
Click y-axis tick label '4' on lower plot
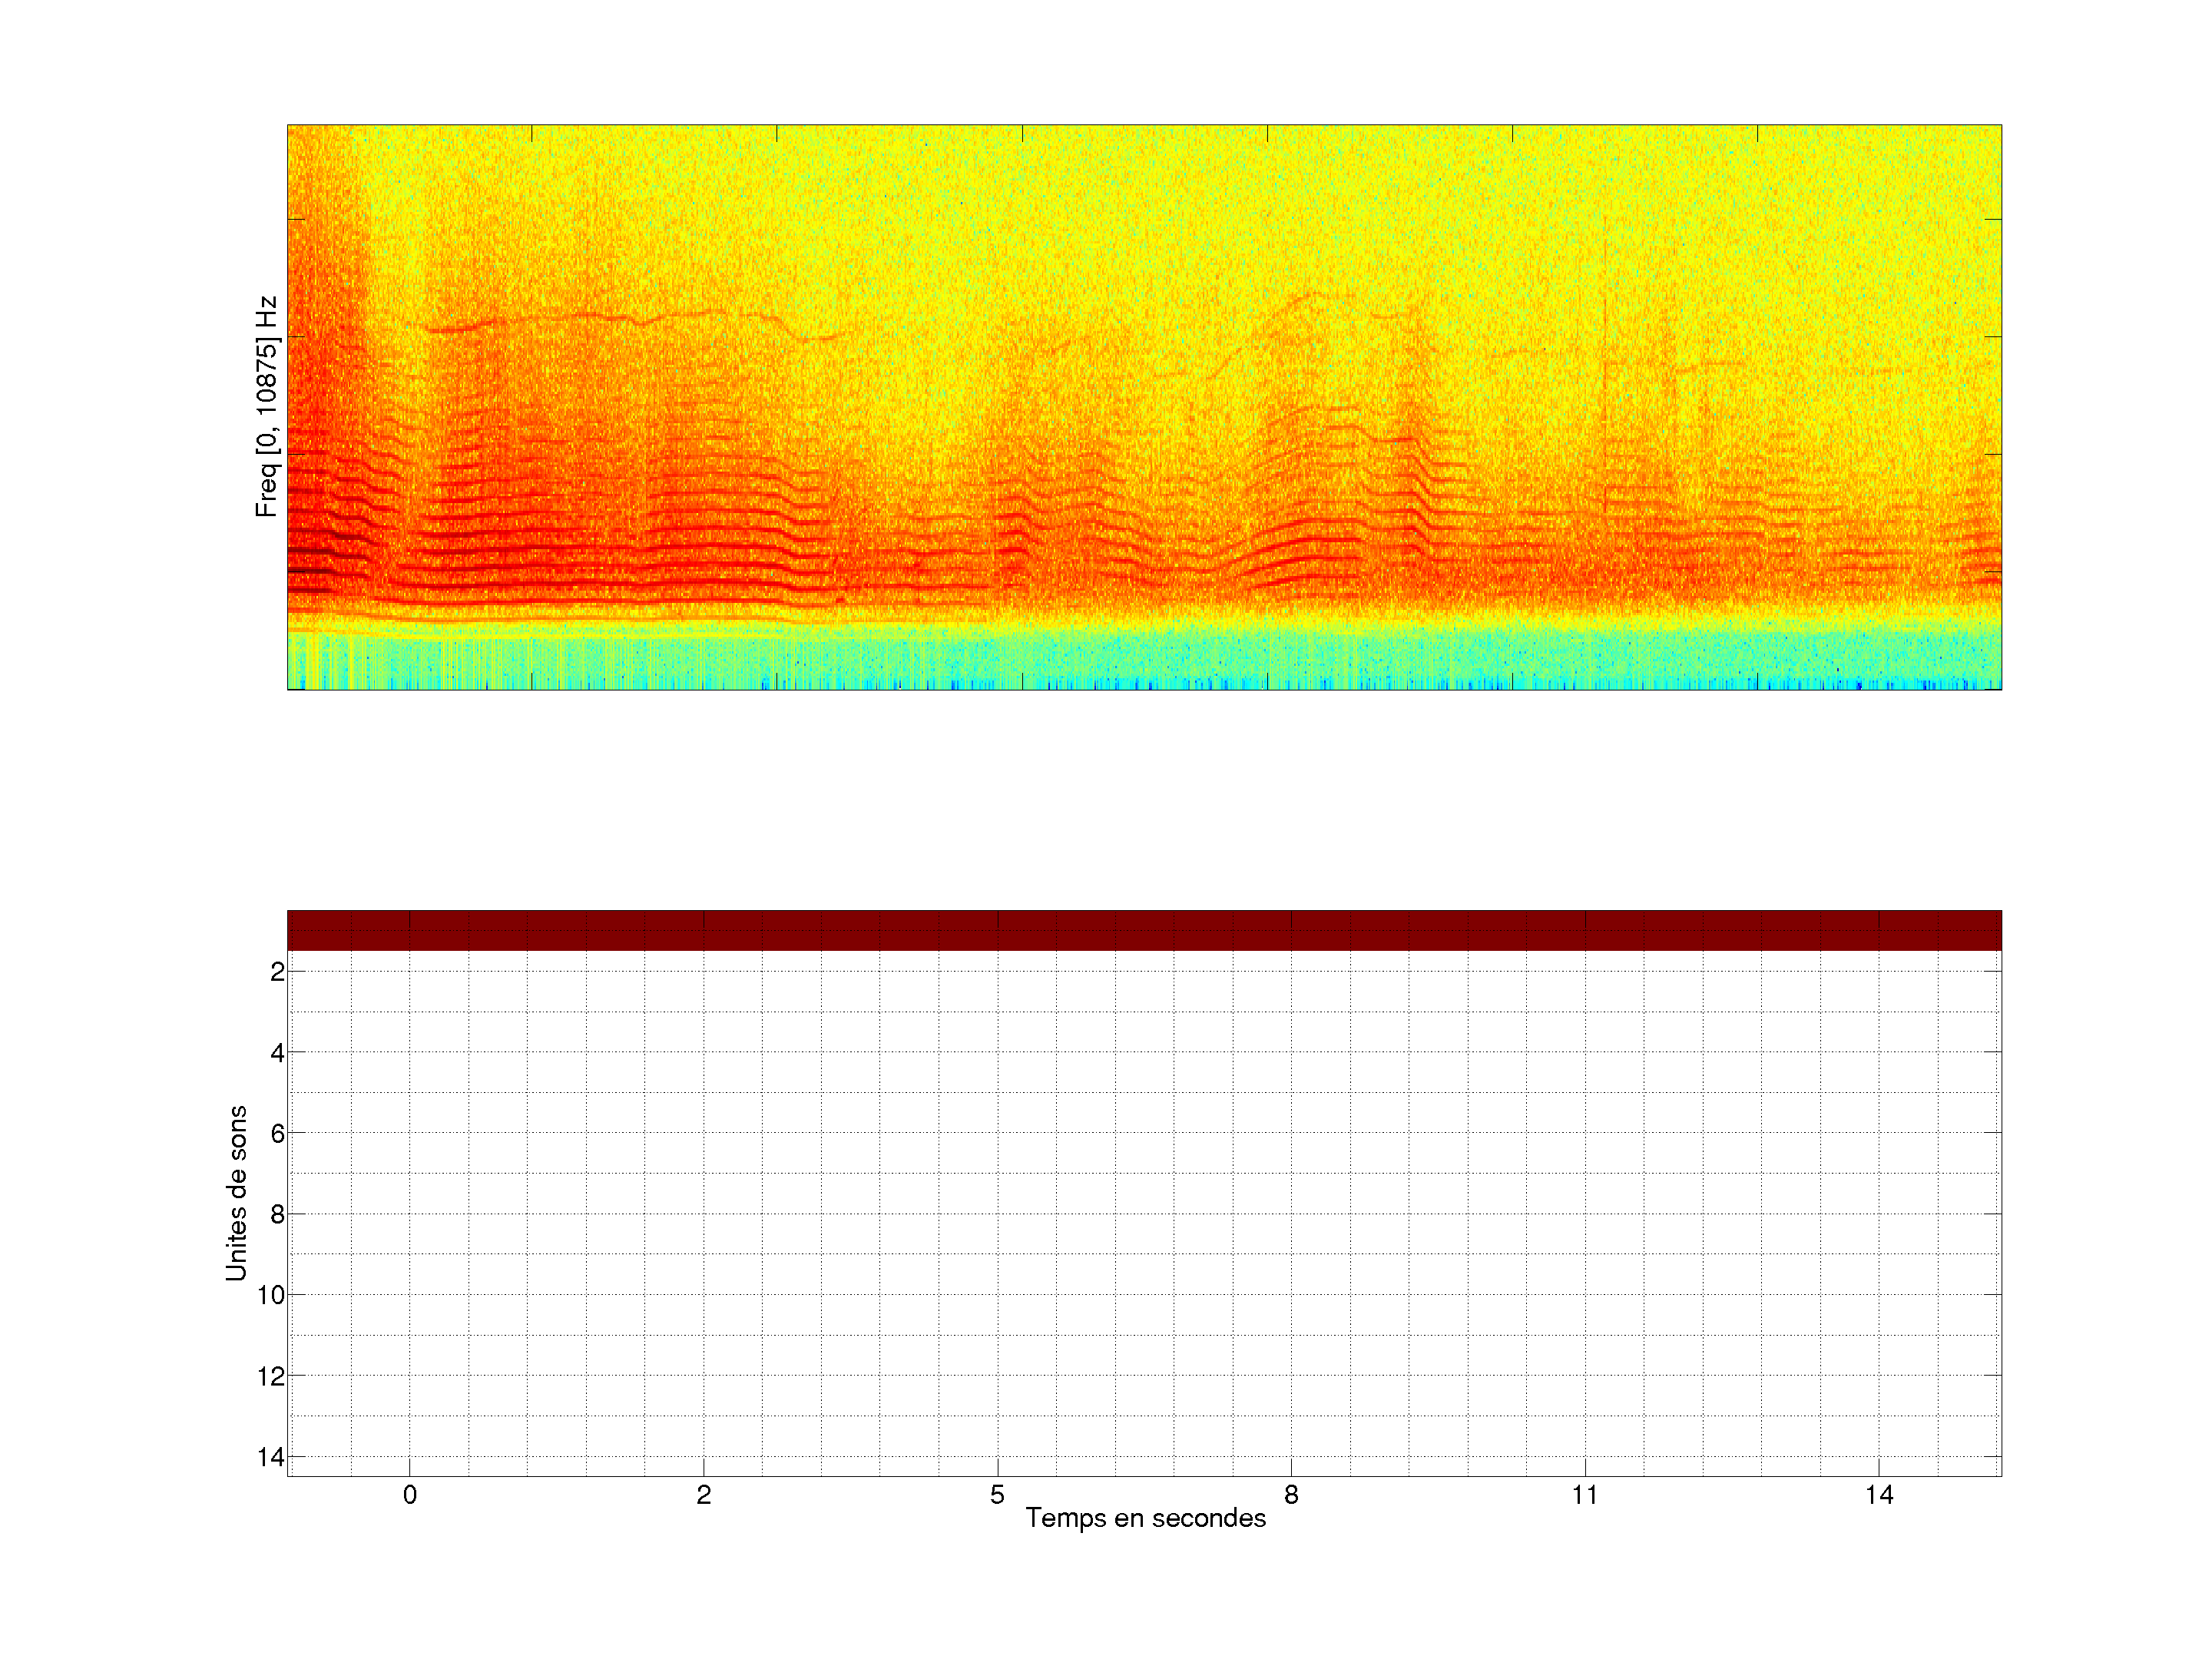pyautogui.click(x=277, y=1053)
